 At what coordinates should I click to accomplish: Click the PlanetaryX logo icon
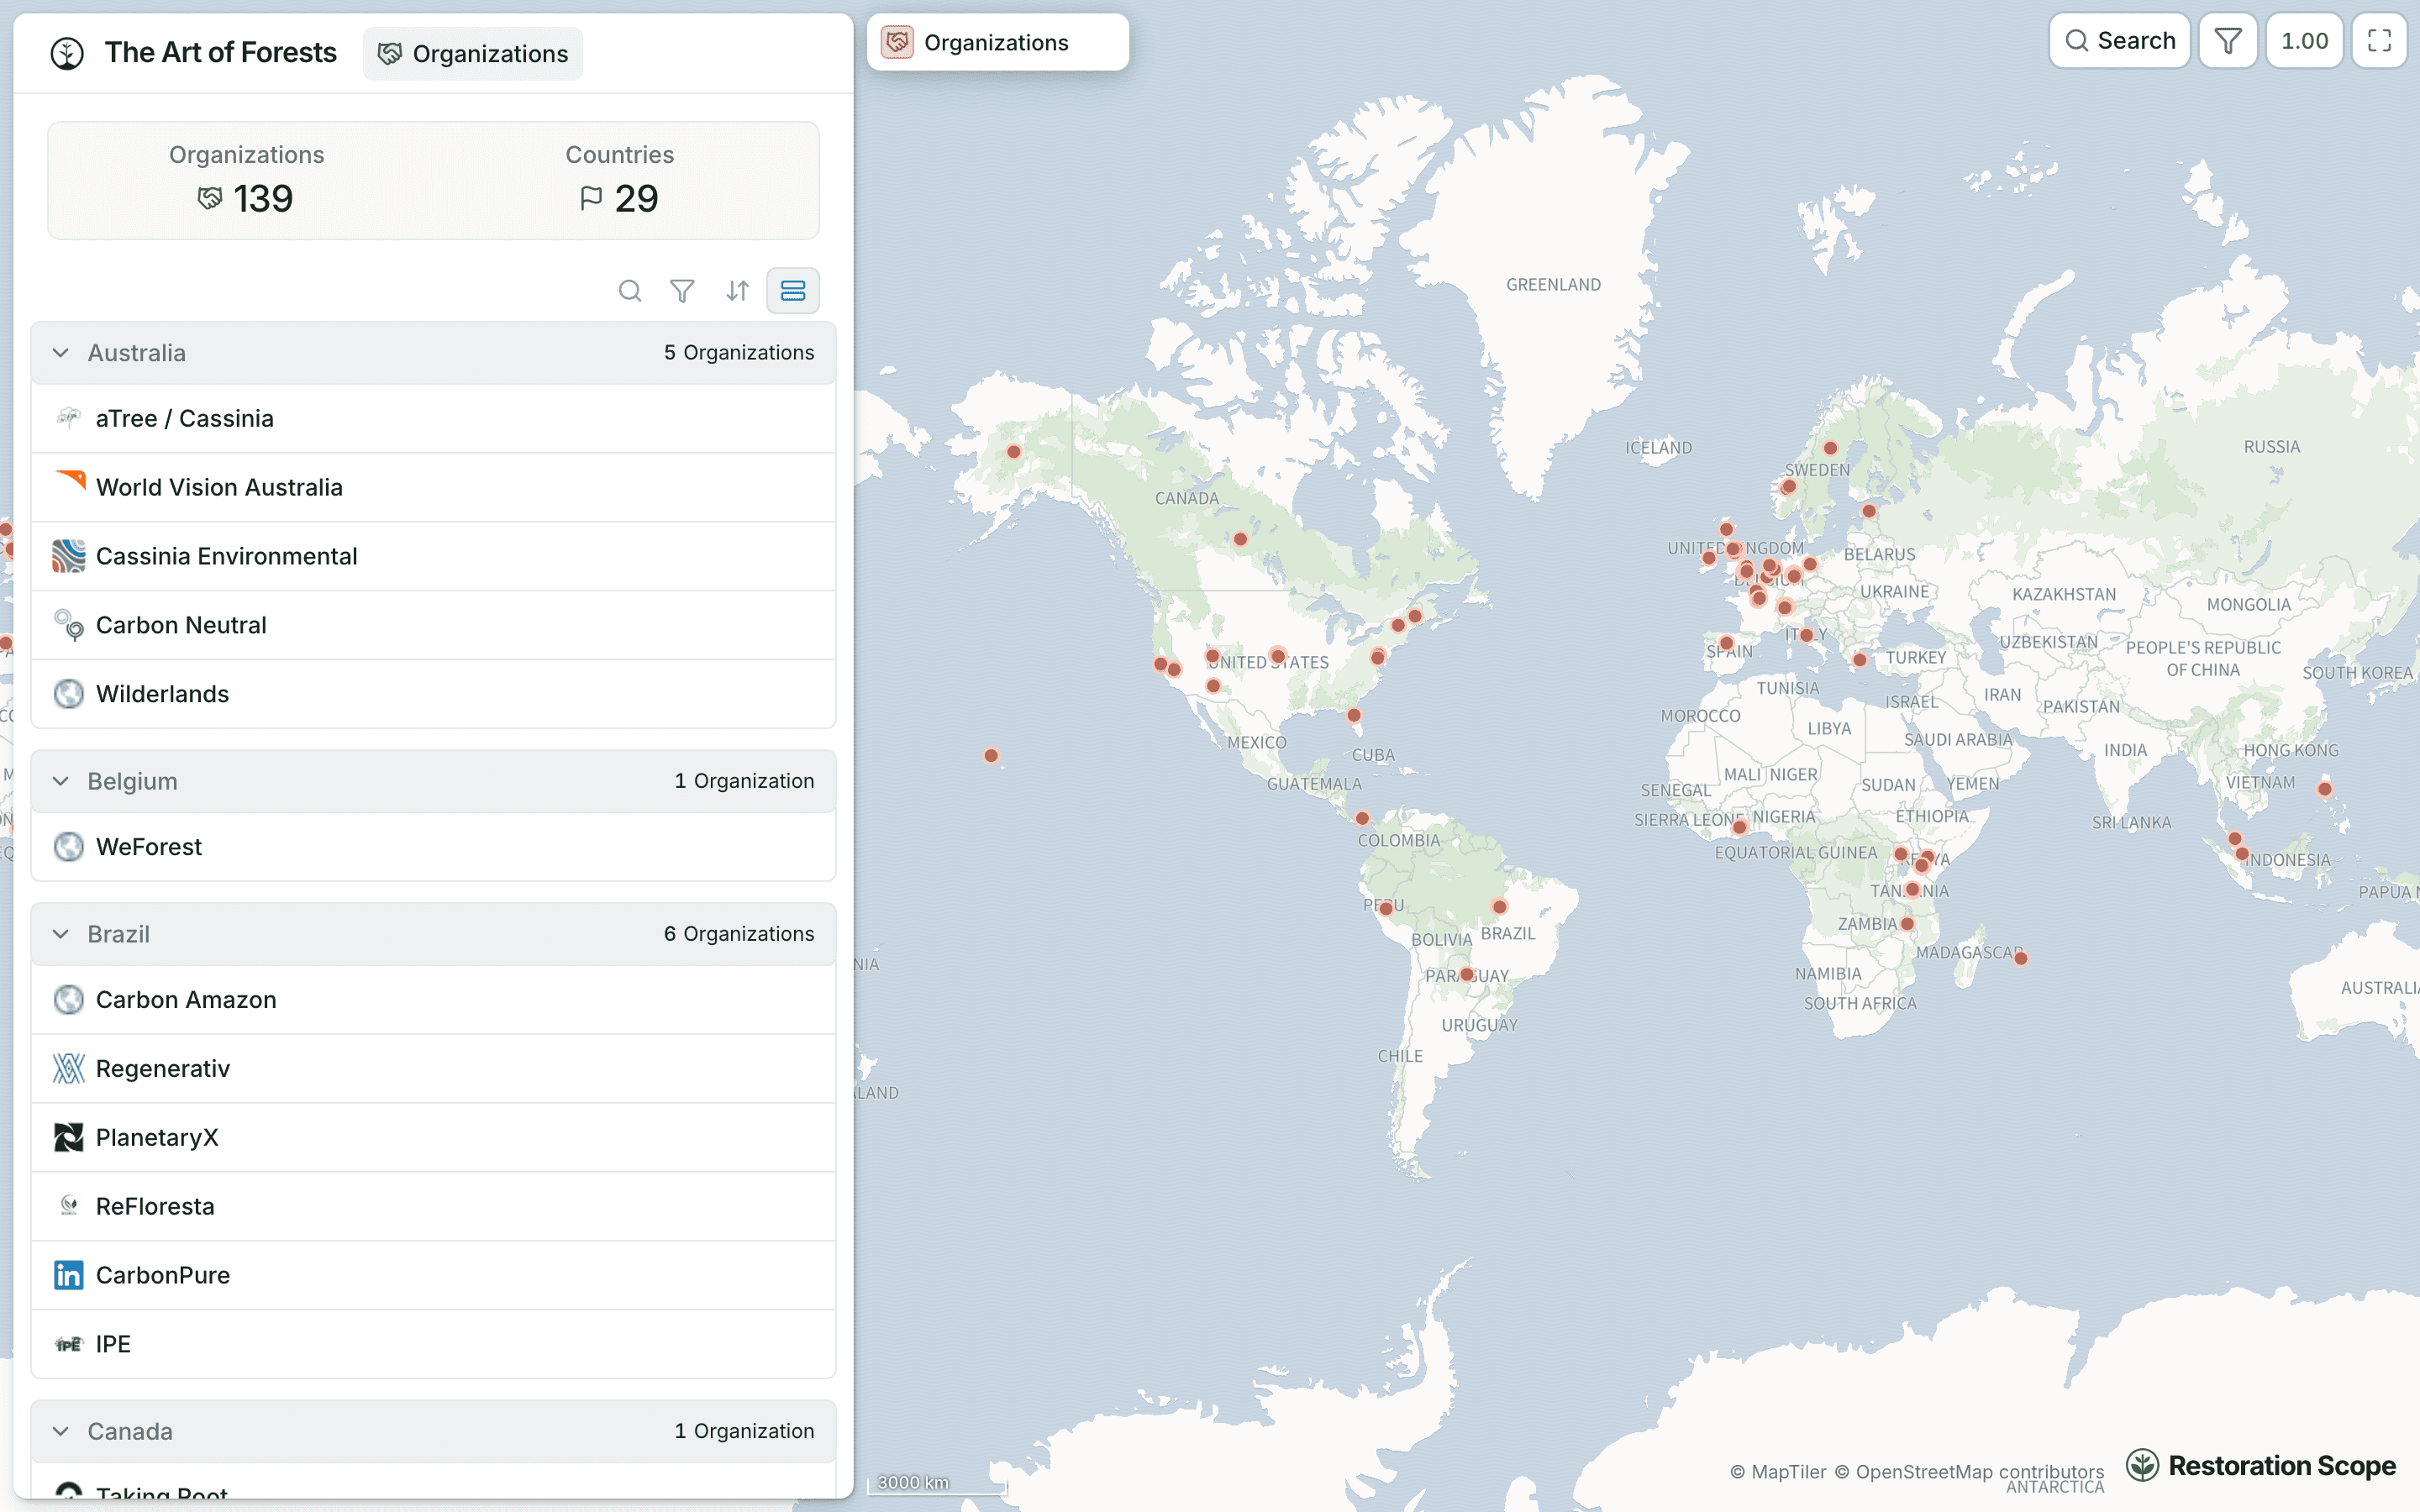tap(69, 1138)
